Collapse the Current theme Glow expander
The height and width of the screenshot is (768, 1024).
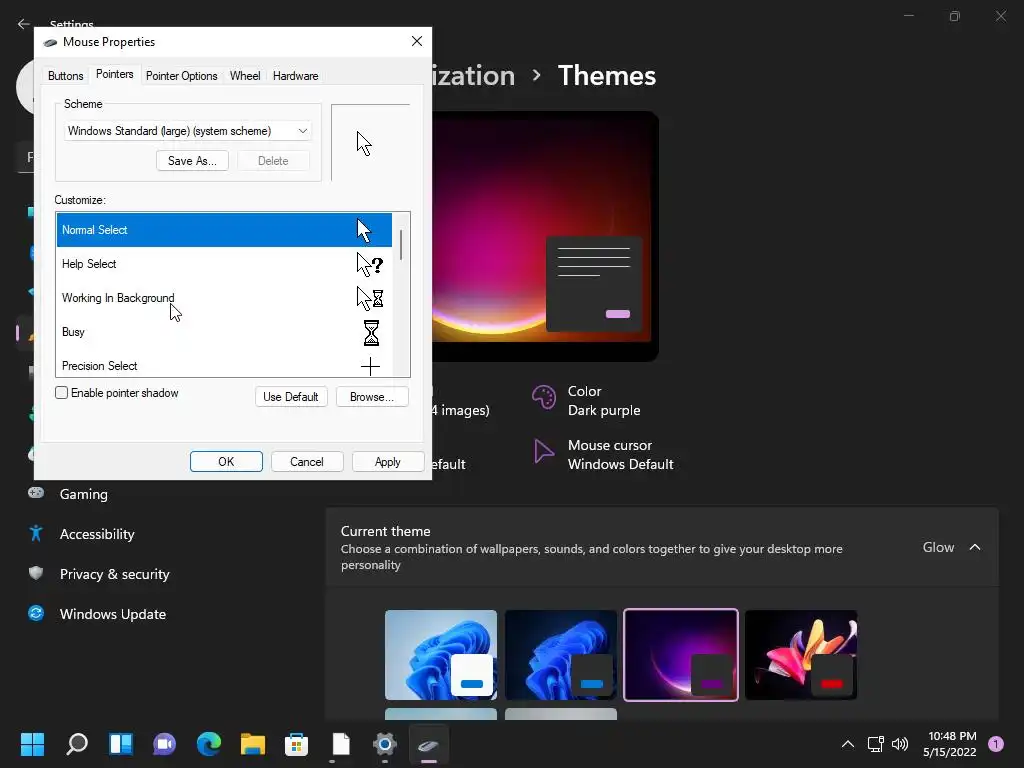point(974,547)
